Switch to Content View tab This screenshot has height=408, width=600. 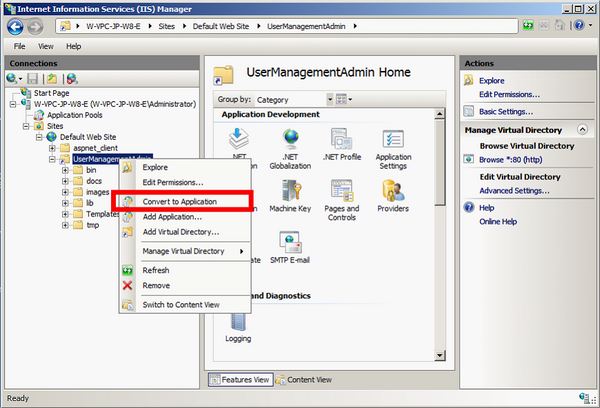[303, 380]
